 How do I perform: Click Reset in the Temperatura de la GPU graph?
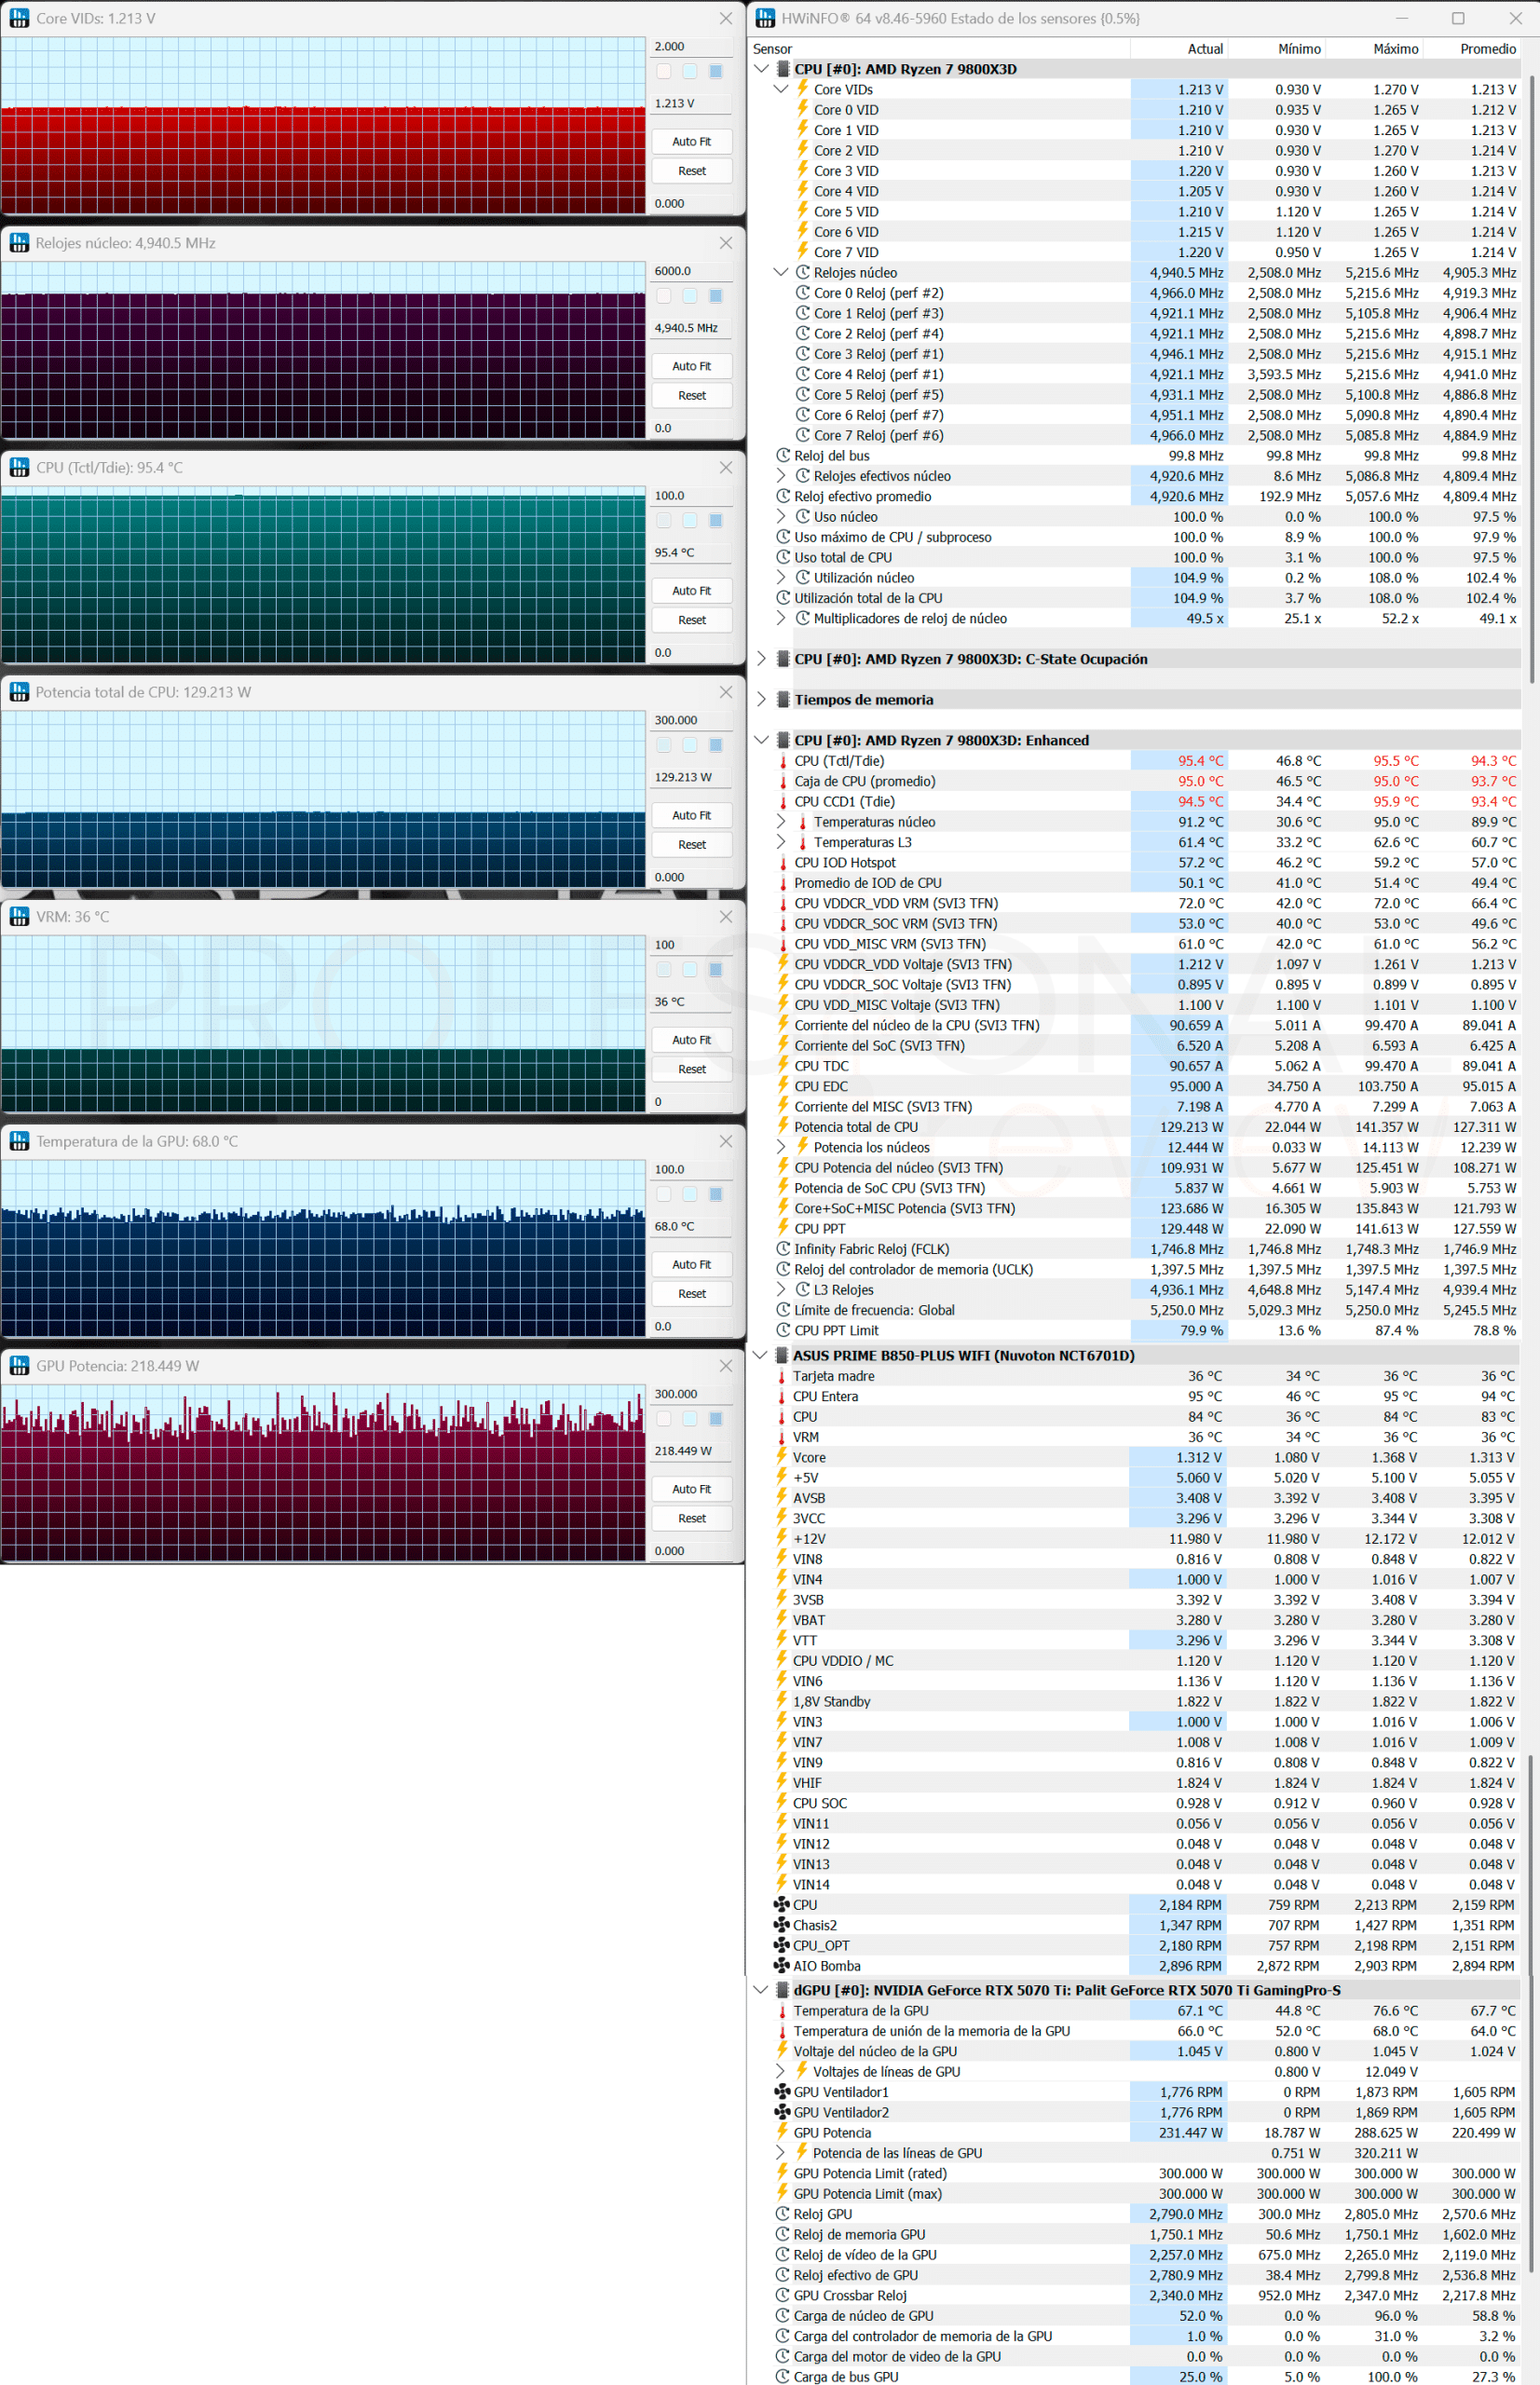click(692, 1293)
